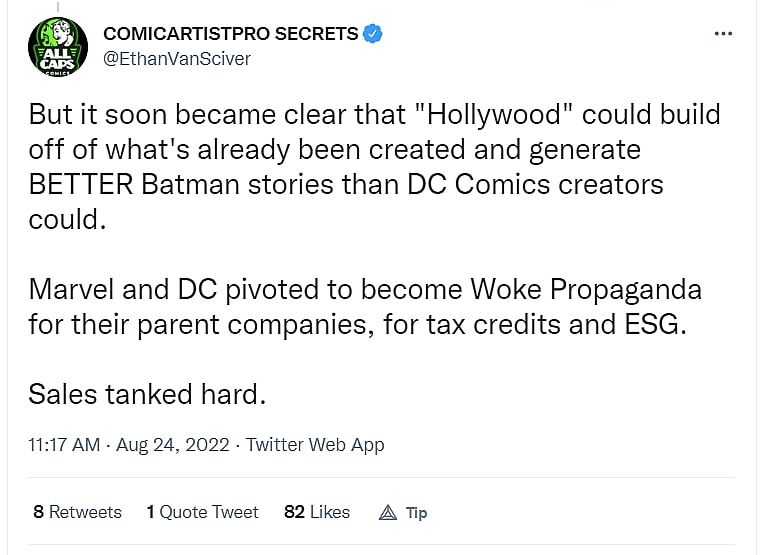Click the Tip label text

[416, 512]
